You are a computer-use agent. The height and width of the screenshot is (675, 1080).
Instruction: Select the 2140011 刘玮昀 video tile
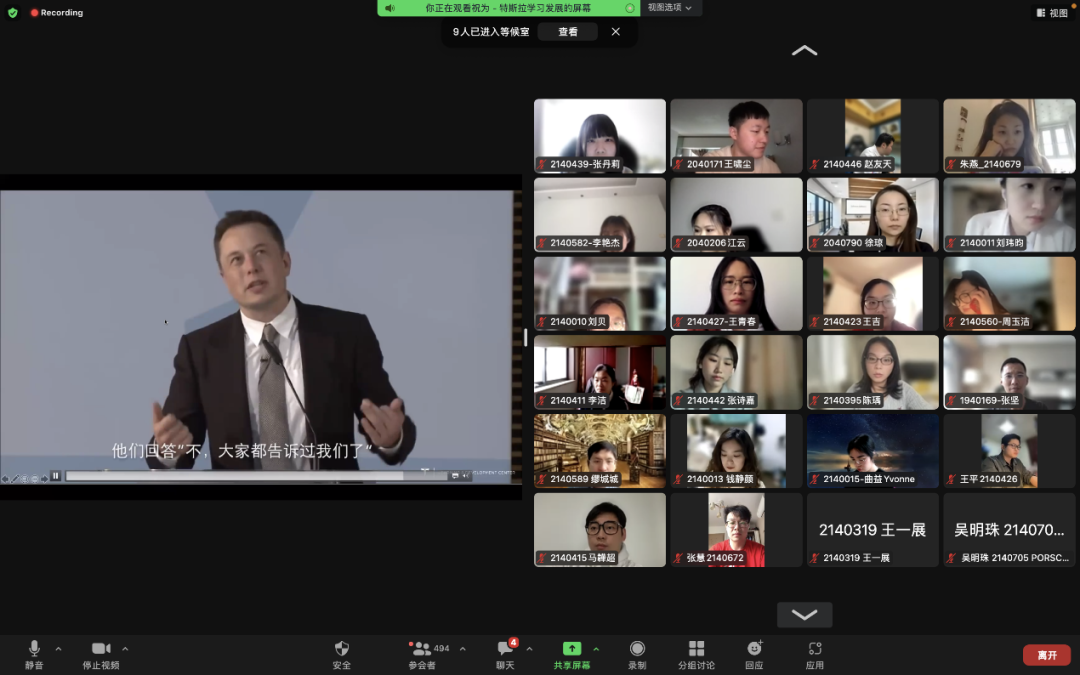pos(1009,214)
